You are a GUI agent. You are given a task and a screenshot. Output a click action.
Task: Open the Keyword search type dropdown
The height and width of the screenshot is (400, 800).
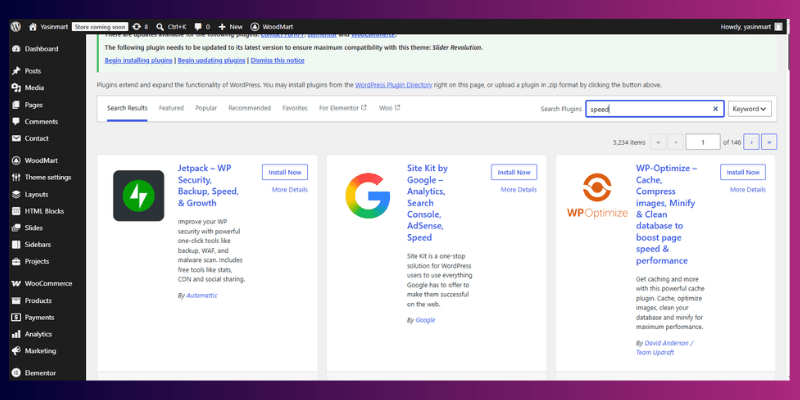(x=749, y=109)
